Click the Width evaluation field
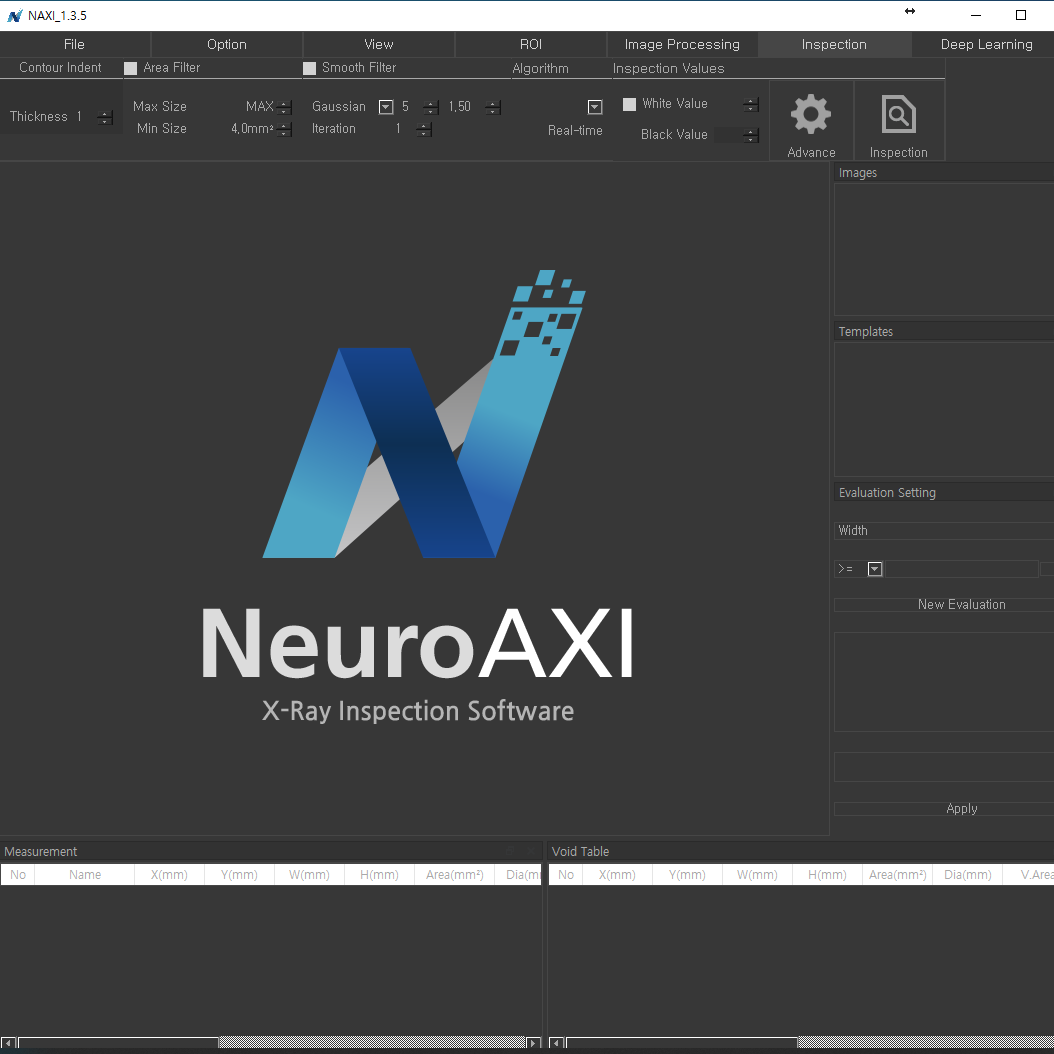 tap(944, 531)
